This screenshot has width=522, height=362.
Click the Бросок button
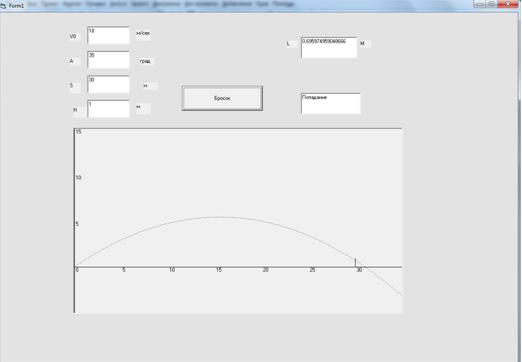pos(222,98)
